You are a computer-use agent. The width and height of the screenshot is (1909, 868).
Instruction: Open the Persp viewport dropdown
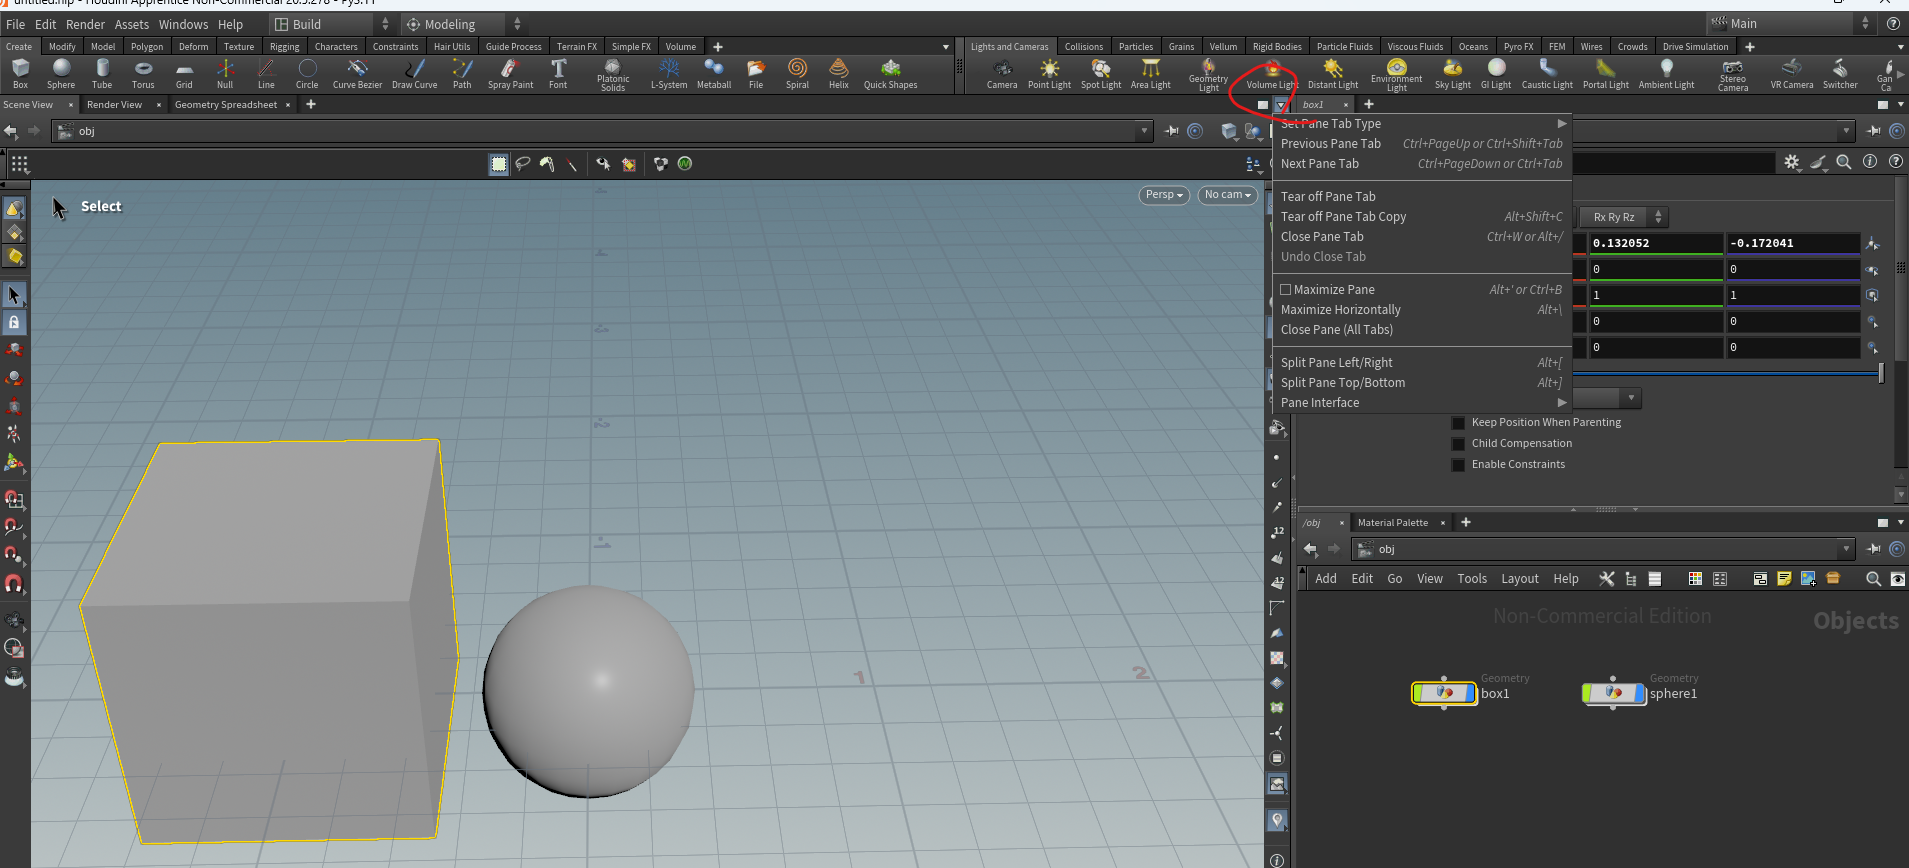click(1164, 195)
